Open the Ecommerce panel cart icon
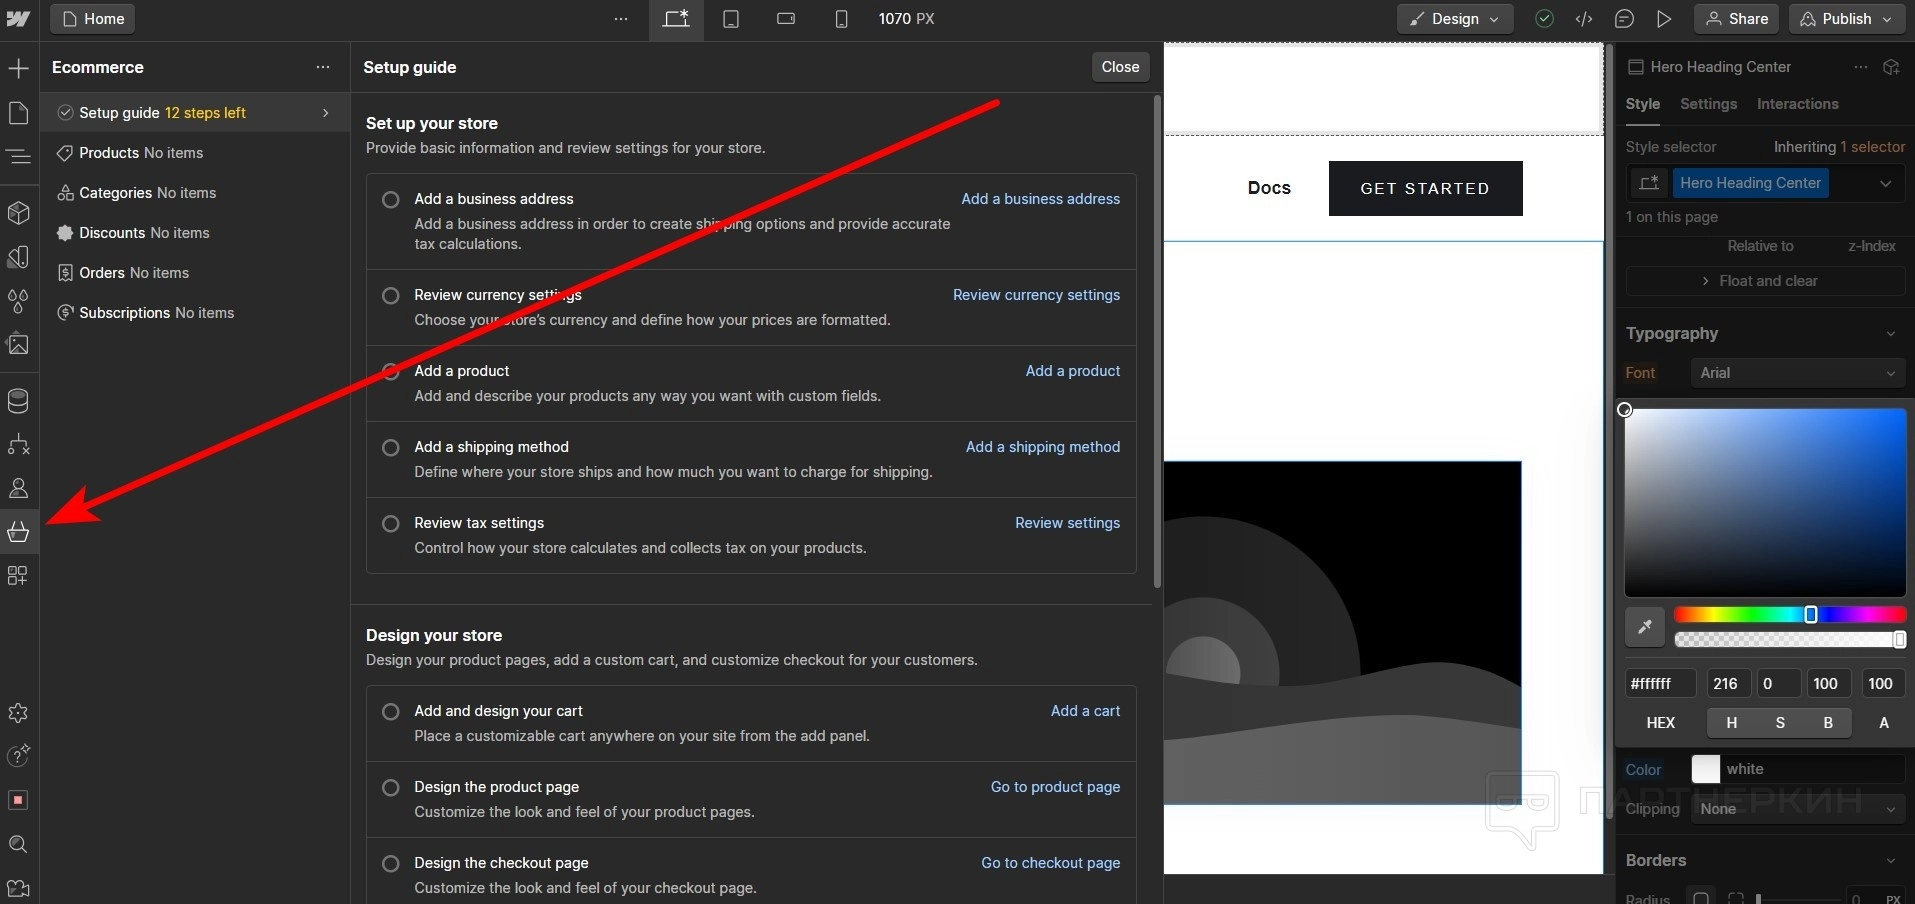This screenshot has height=904, width=1915. [x=18, y=531]
